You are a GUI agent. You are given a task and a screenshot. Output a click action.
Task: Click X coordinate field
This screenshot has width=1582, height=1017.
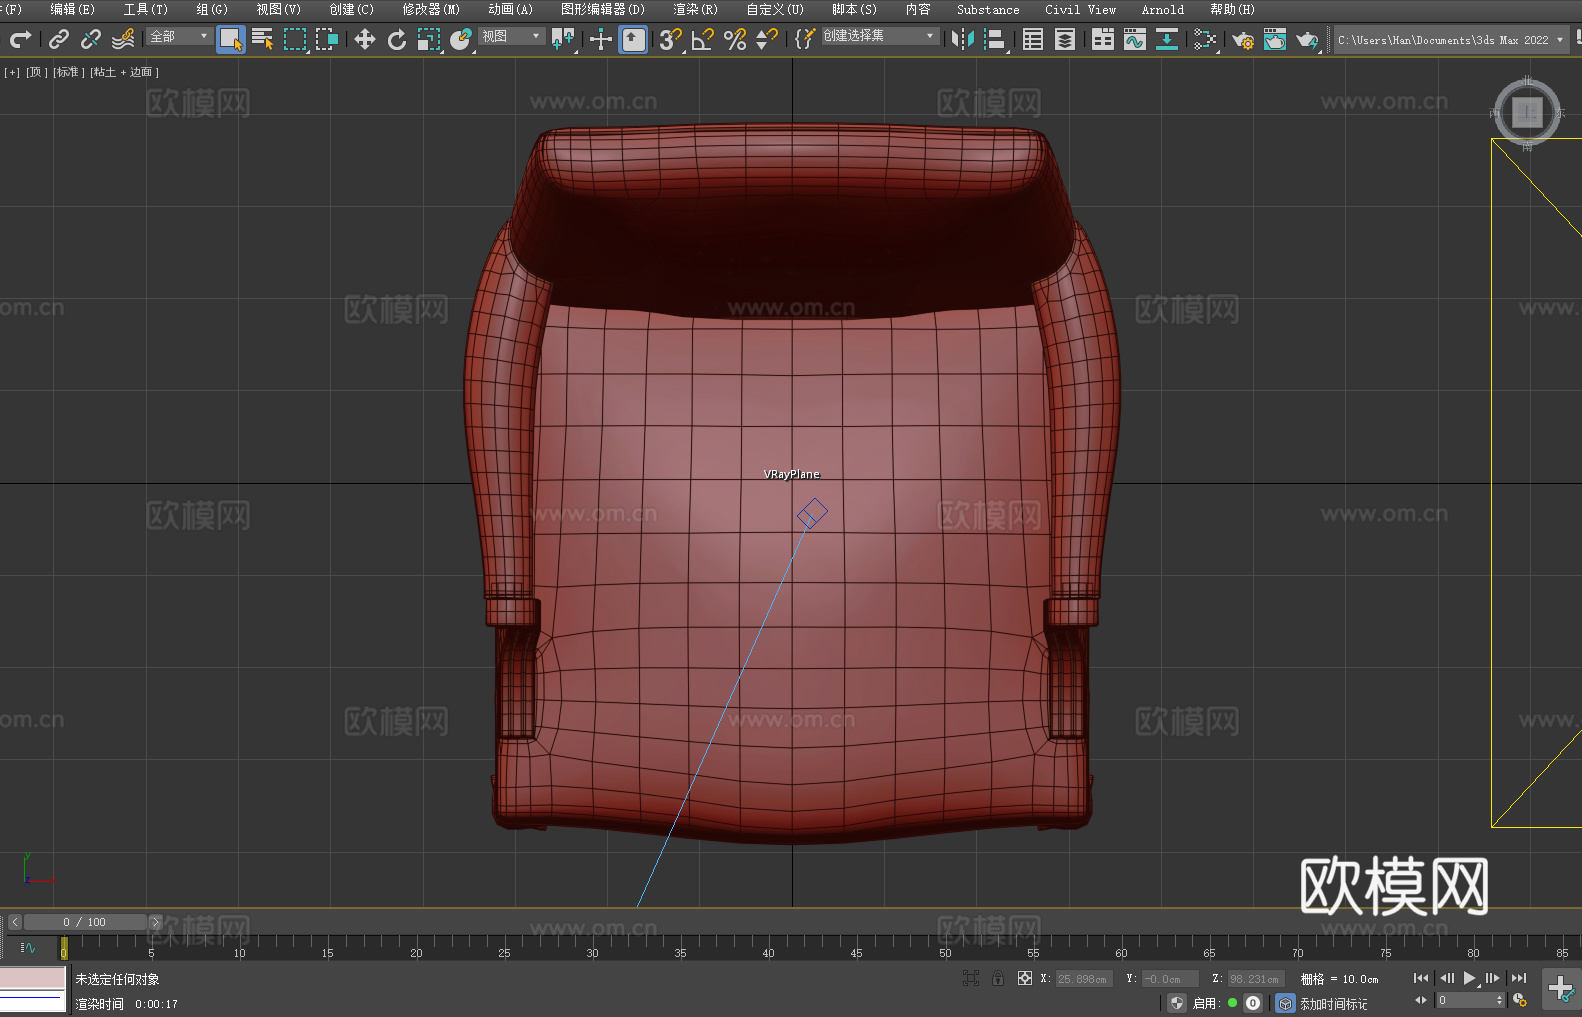click(x=1084, y=979)
